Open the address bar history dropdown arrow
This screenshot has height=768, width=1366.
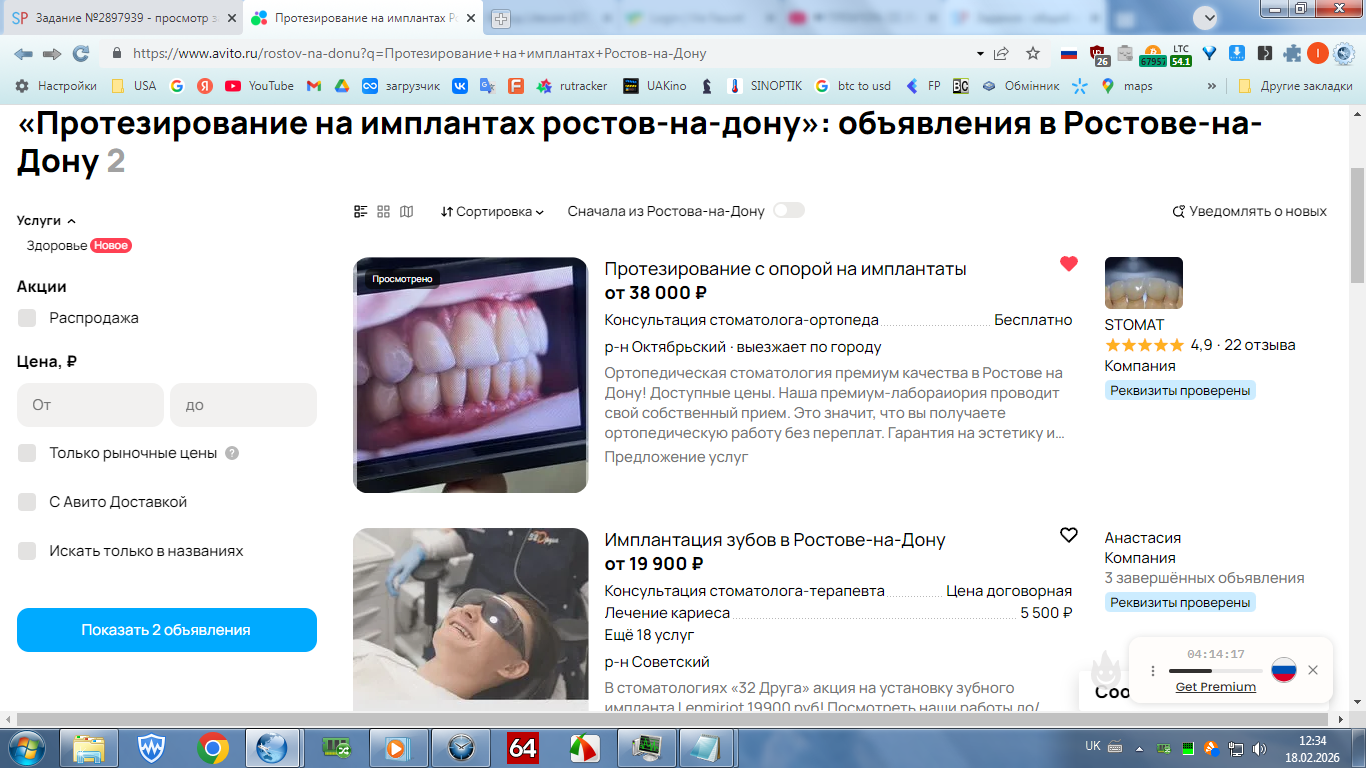[x=980, y=53]
